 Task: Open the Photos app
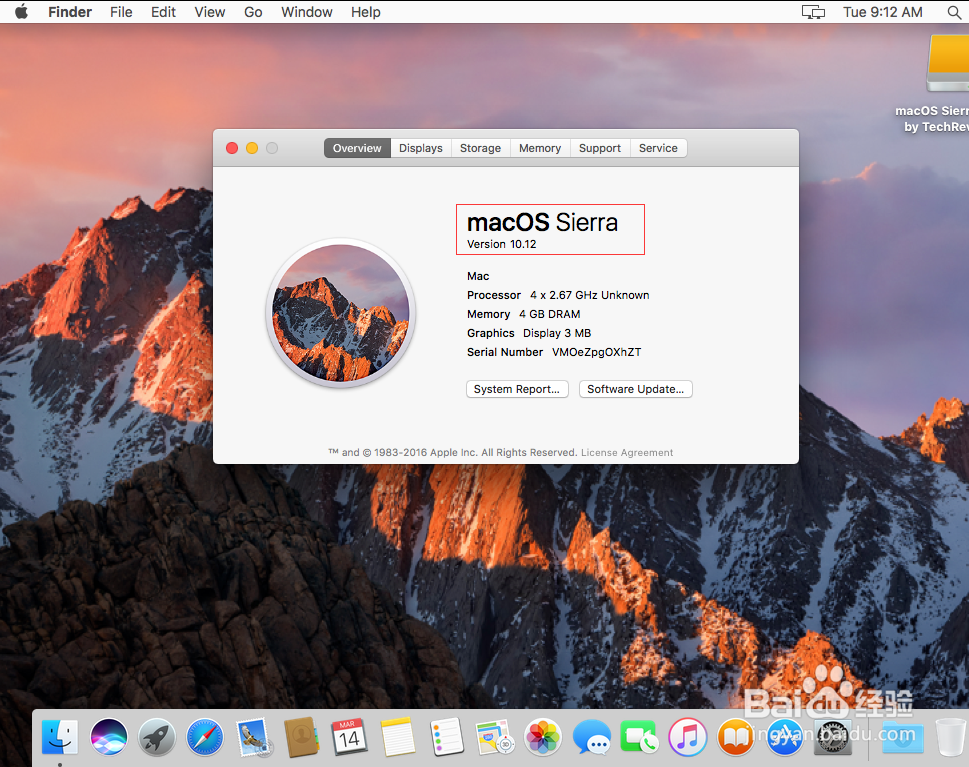(x=543, y=736)
